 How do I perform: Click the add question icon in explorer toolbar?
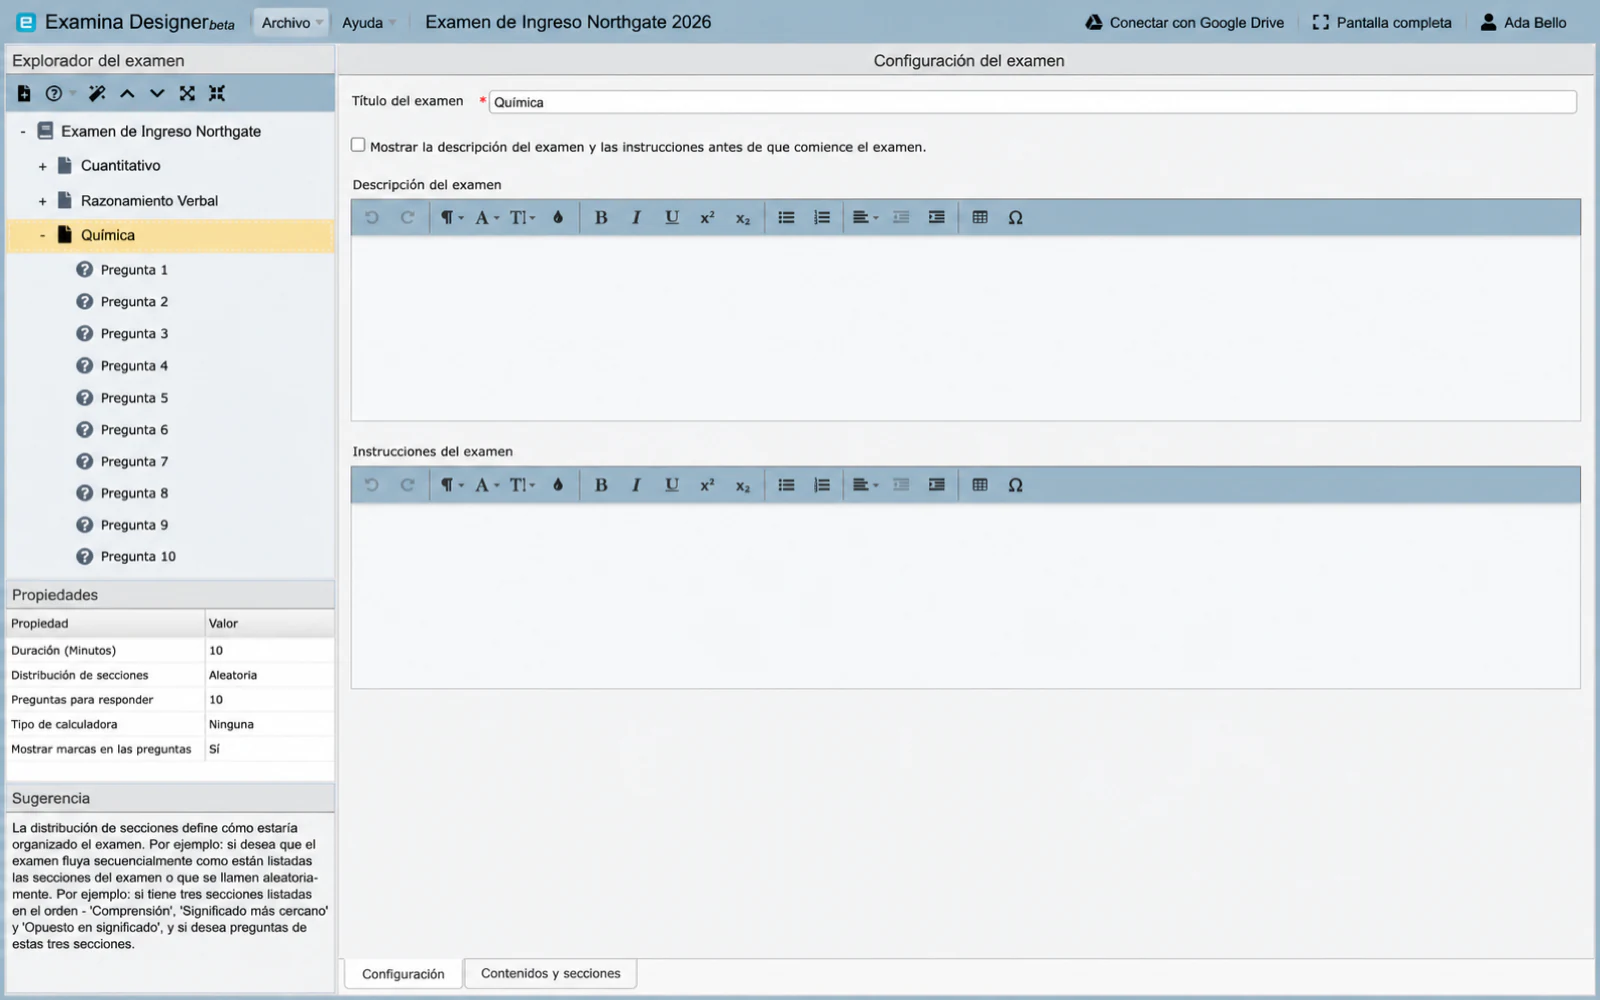54,93
